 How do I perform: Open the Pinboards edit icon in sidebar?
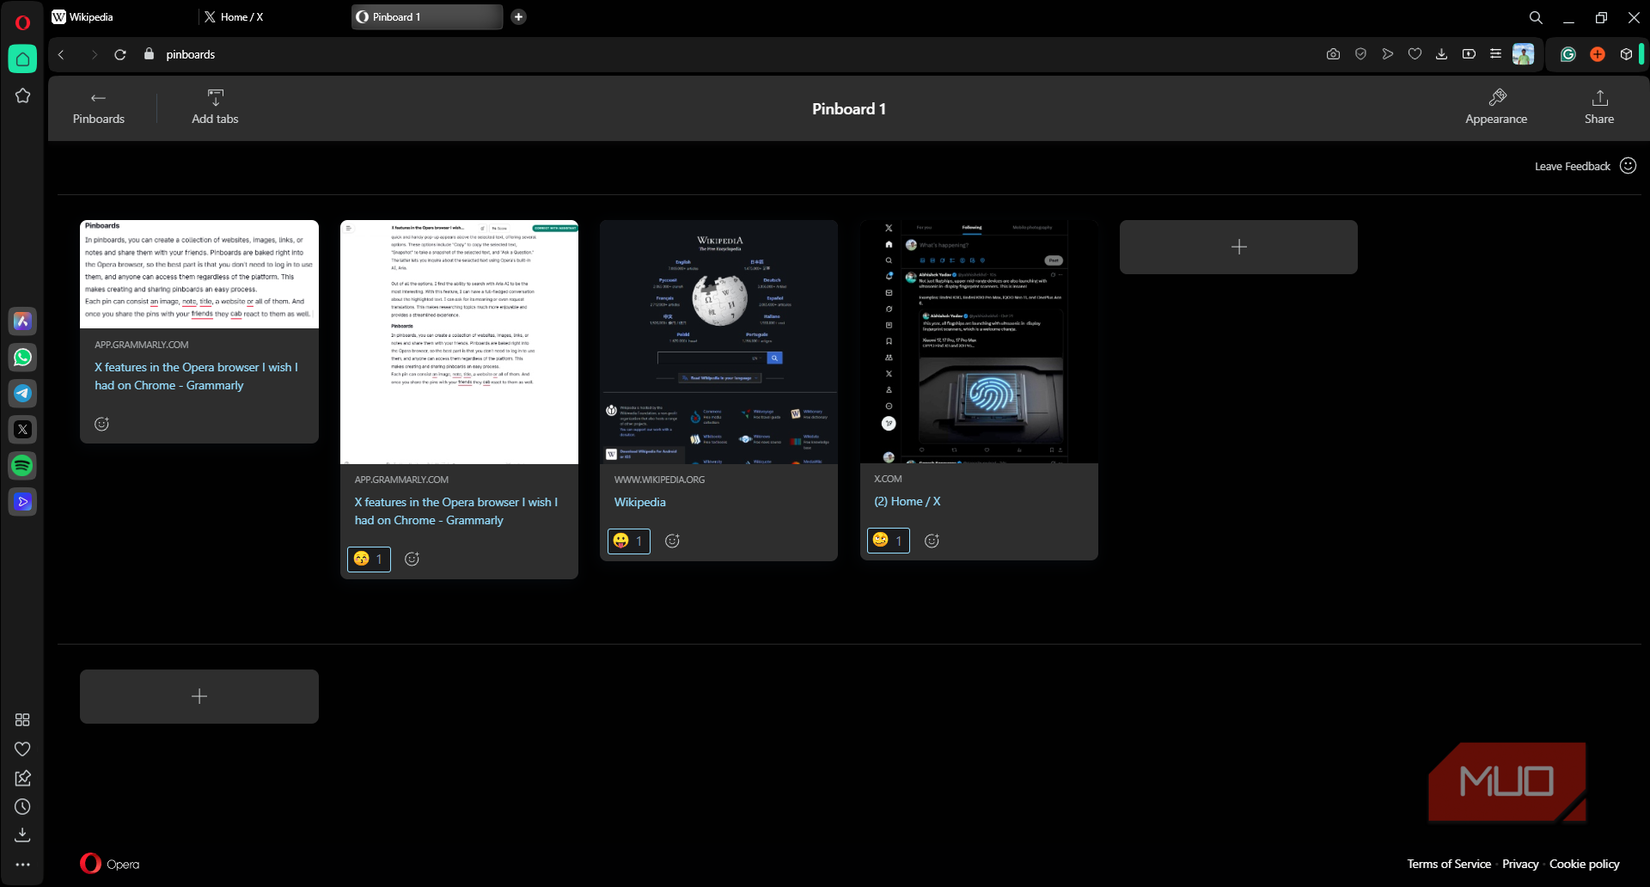coord(22,778)
